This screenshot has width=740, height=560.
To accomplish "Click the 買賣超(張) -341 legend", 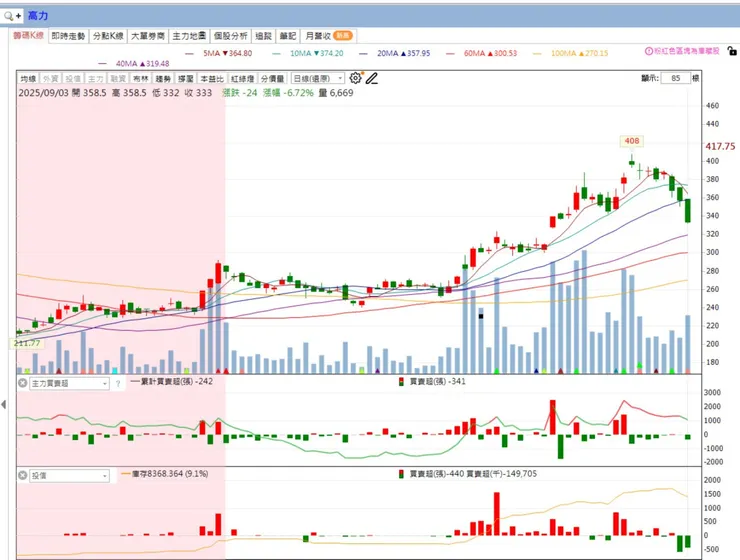I will click(x=433, y=381).
